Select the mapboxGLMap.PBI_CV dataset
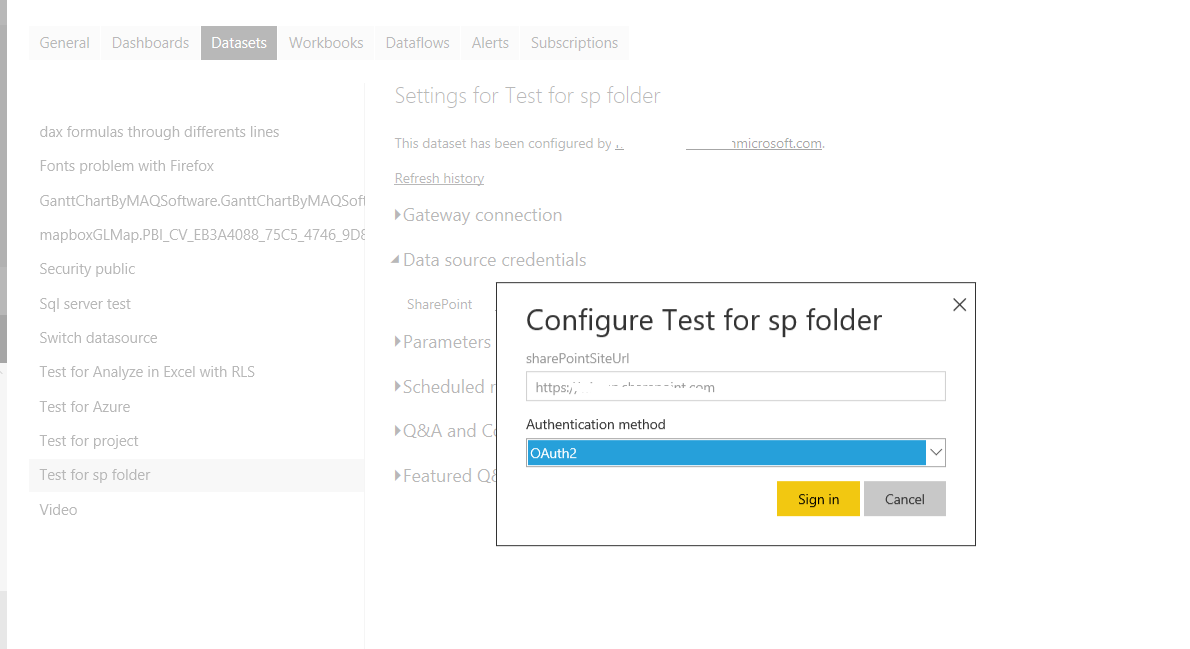The image size is (1190, 649). 202,235
